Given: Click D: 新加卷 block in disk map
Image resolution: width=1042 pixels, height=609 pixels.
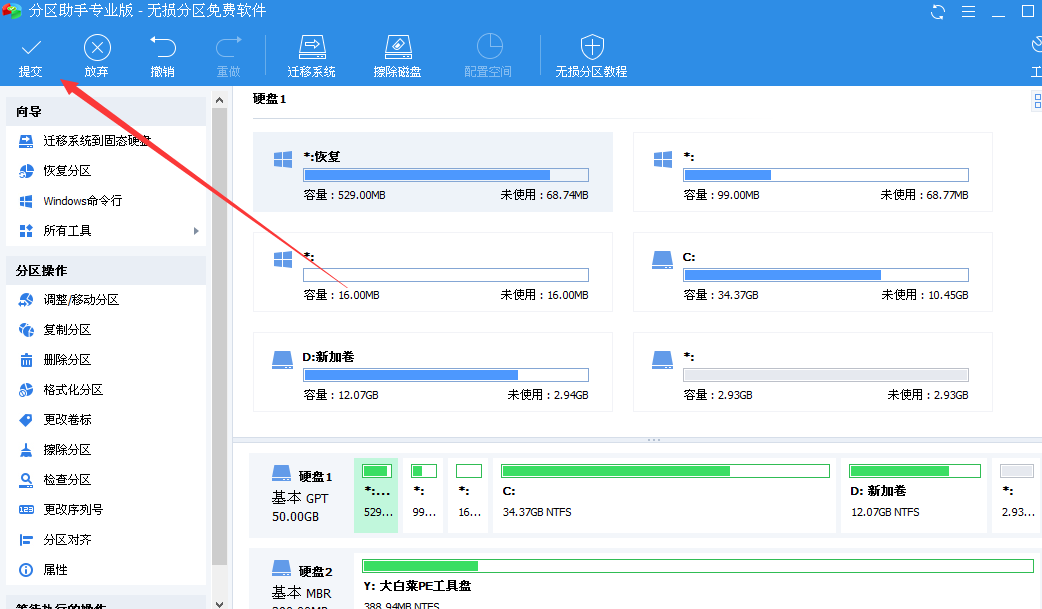Looking at the screenshot, I should (914, 495).
